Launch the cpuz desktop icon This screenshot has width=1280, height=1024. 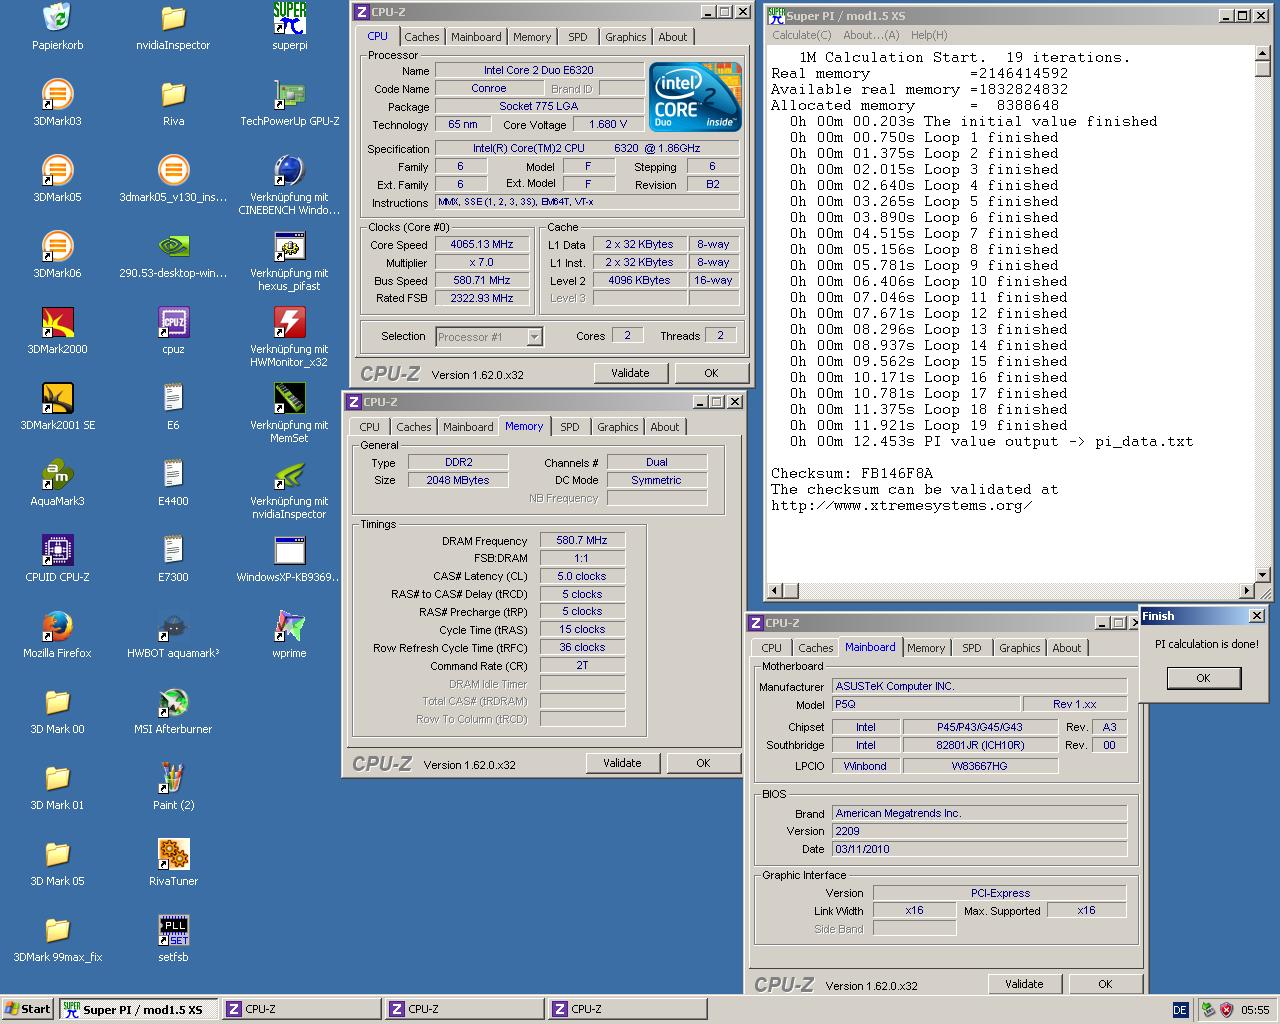173,322
